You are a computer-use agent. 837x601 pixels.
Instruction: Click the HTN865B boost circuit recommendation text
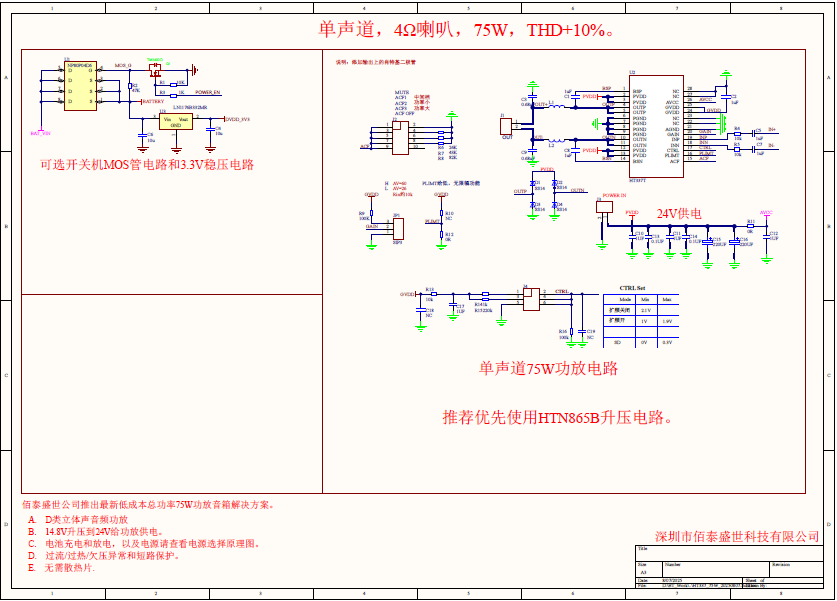tap(557, 417)
